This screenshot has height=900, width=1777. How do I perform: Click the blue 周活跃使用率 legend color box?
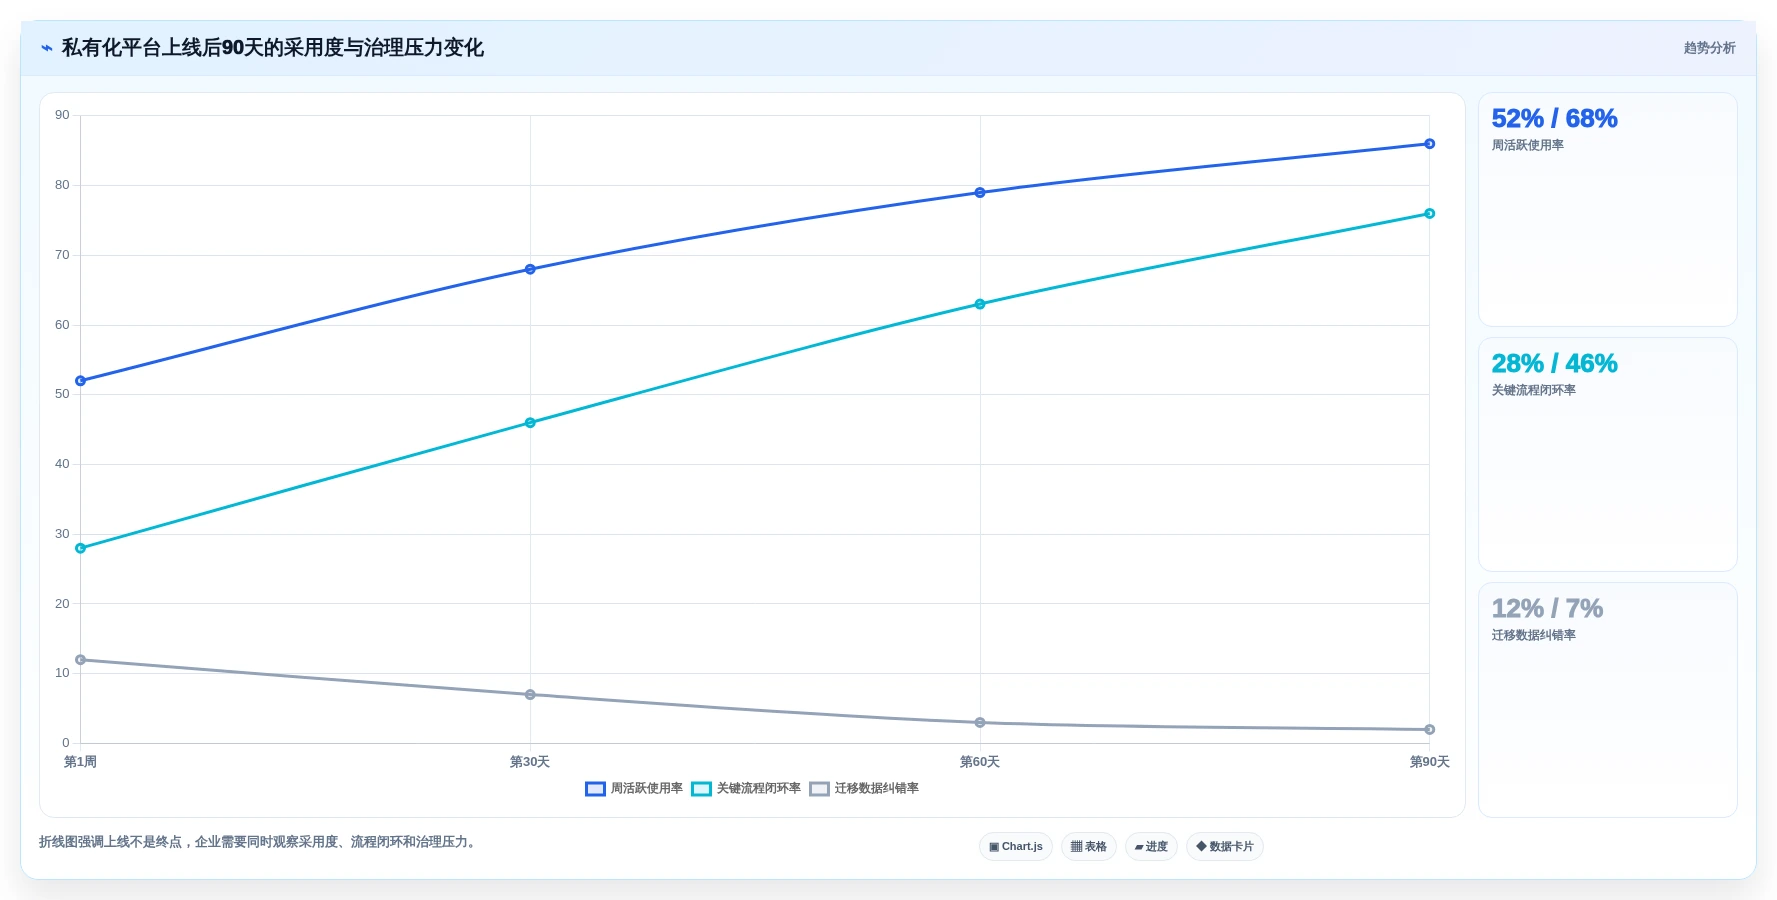595,789
